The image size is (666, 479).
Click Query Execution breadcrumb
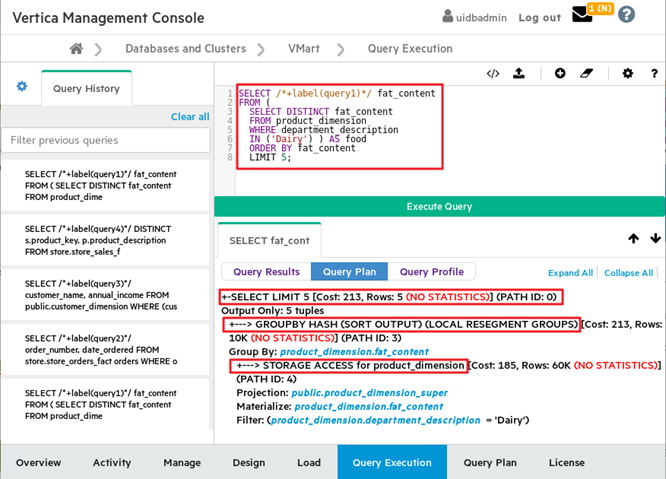[x=410, y=49]
